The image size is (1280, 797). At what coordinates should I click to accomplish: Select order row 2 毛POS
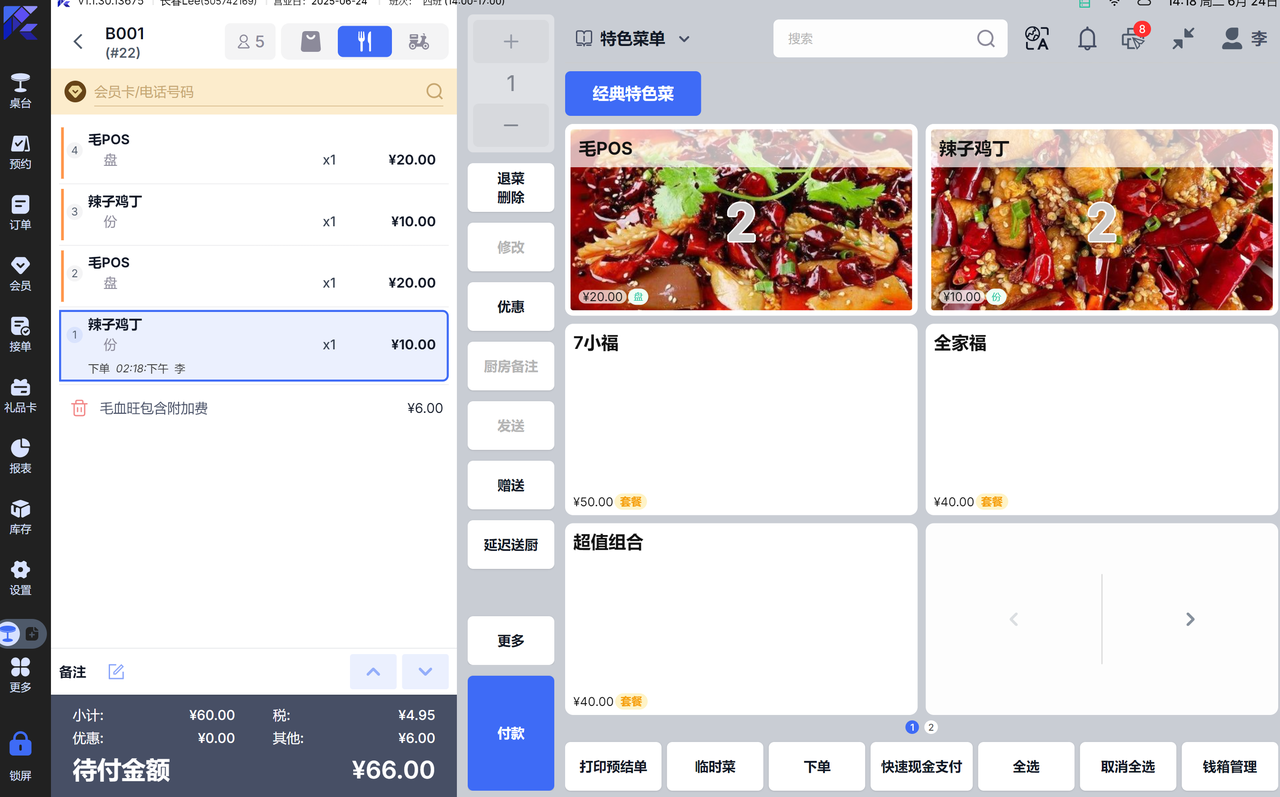point(255,275)
